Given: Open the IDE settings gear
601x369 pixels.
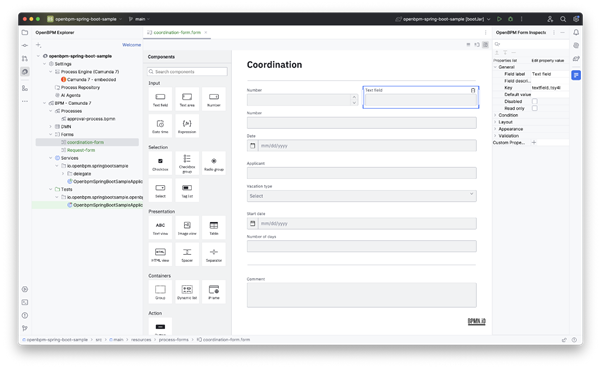Looking at the screenshot, I should pyautogui.click(x=576, y=19).
